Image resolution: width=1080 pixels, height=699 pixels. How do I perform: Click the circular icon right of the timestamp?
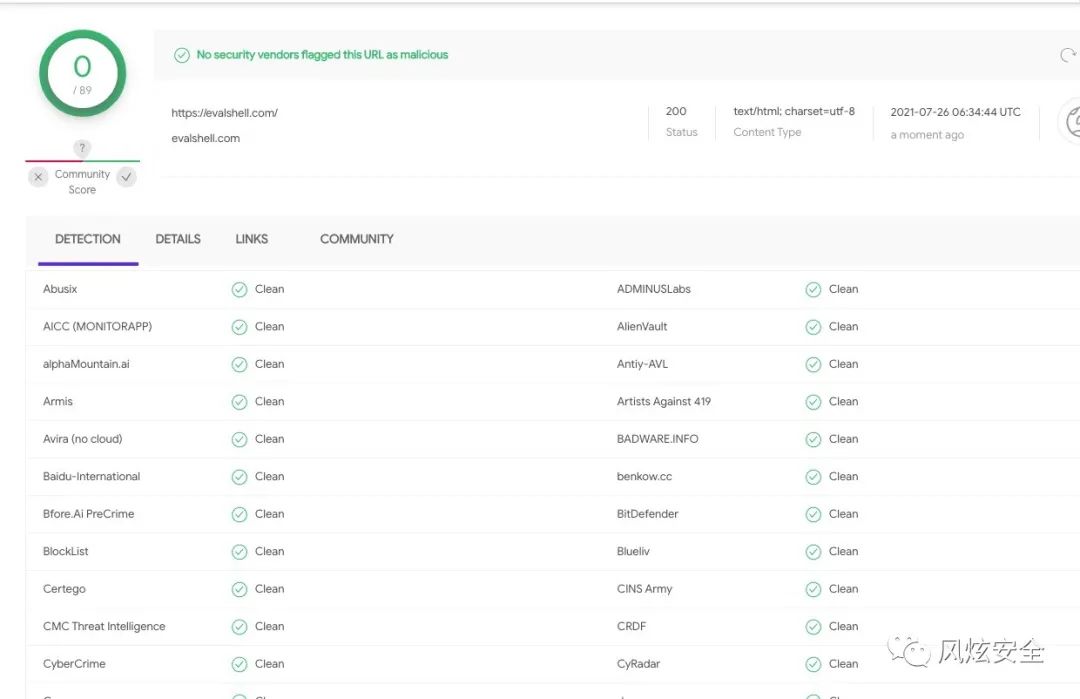[1070, 122]
